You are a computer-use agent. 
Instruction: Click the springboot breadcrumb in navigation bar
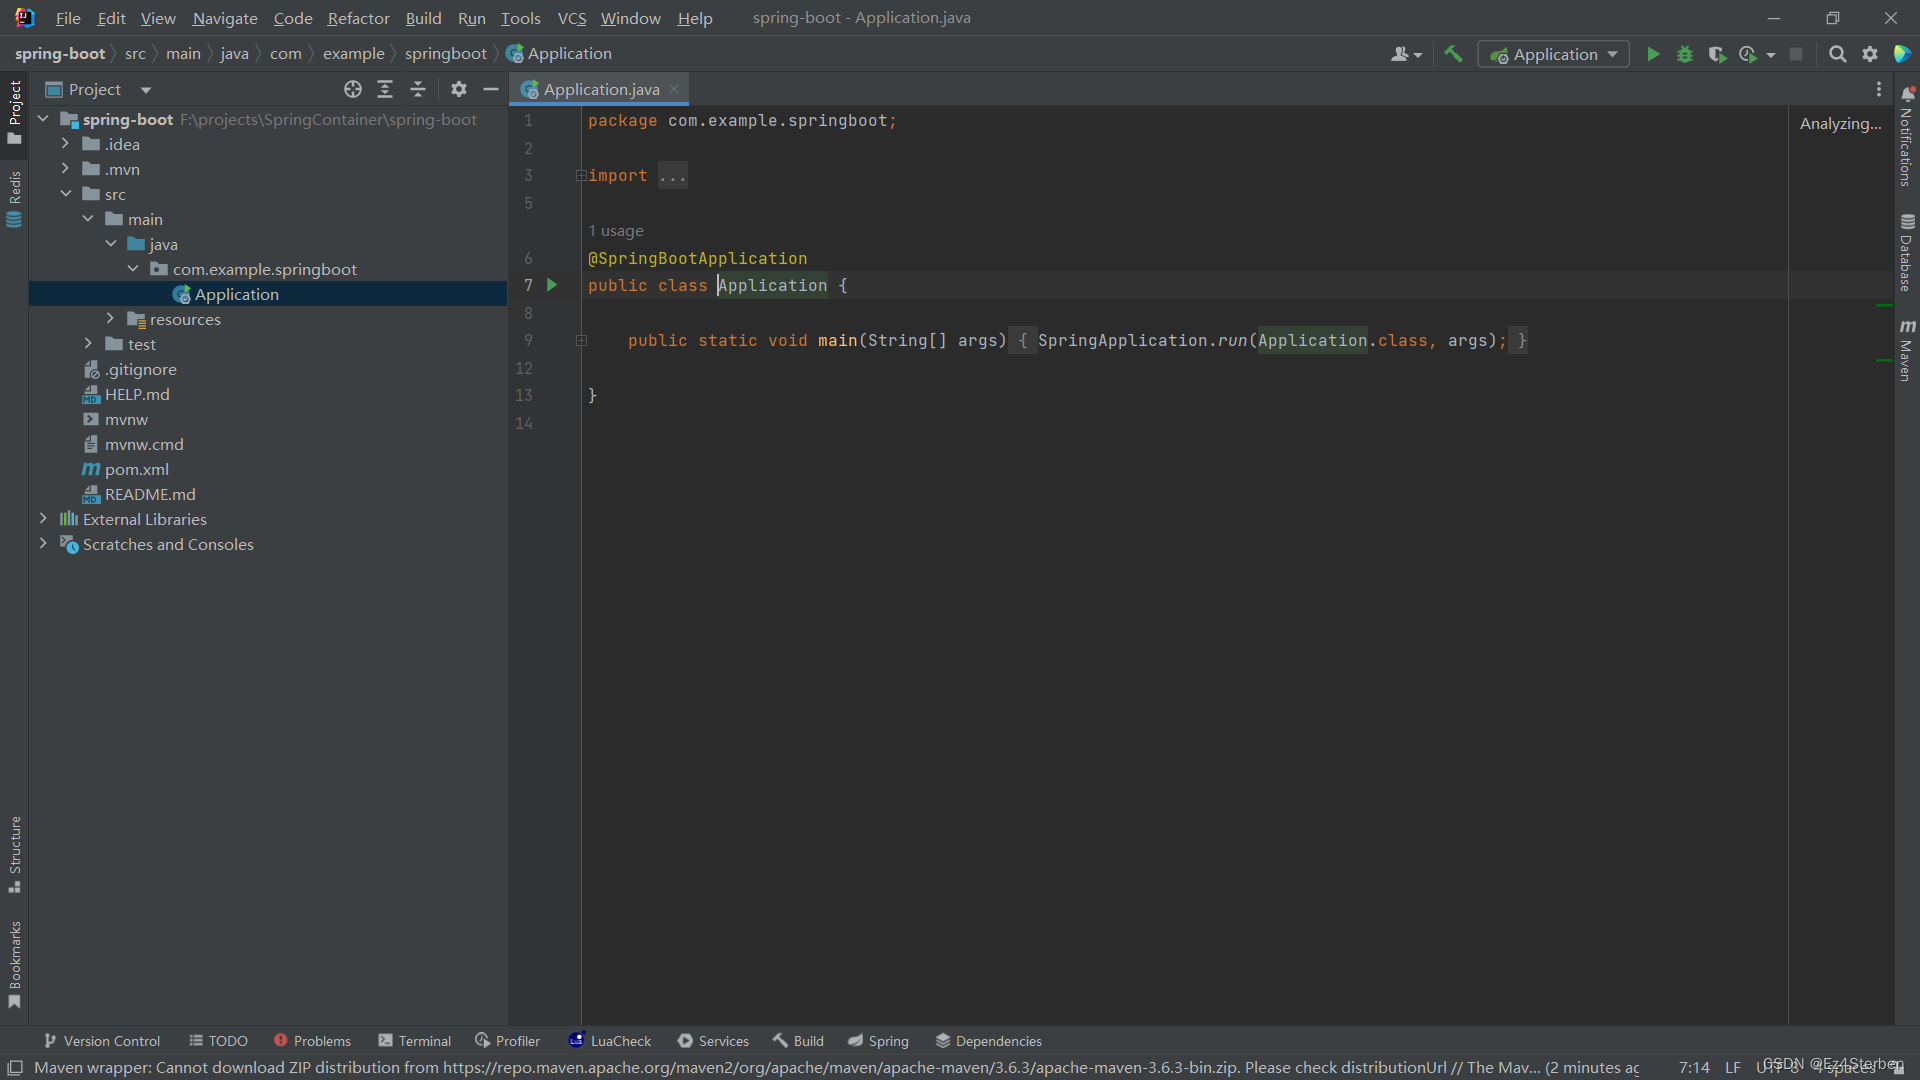click(x=445, y=54)
